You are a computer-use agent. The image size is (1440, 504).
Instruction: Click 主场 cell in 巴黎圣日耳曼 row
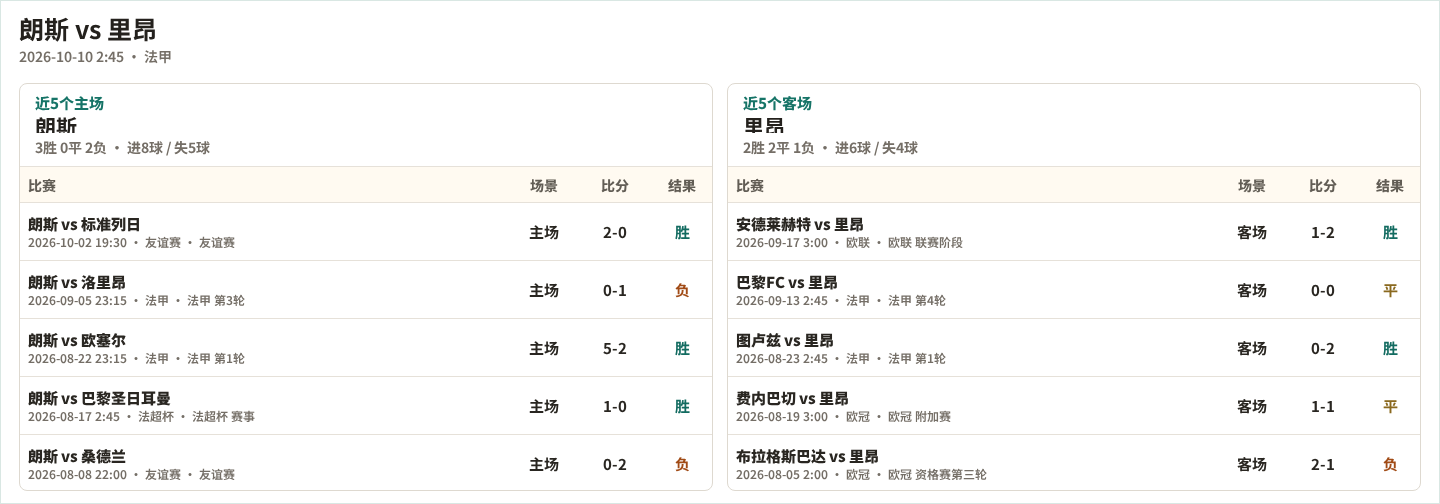click(x=544, y=406)
